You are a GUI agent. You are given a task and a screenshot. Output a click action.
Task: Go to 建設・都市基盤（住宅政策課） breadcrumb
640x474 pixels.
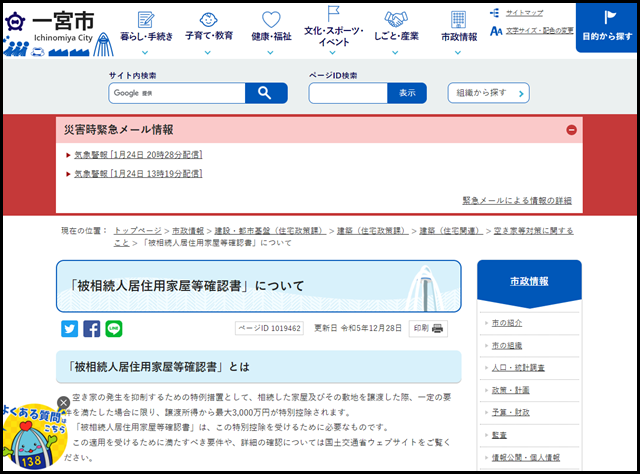pyautogui.click(x=271, y=231)
